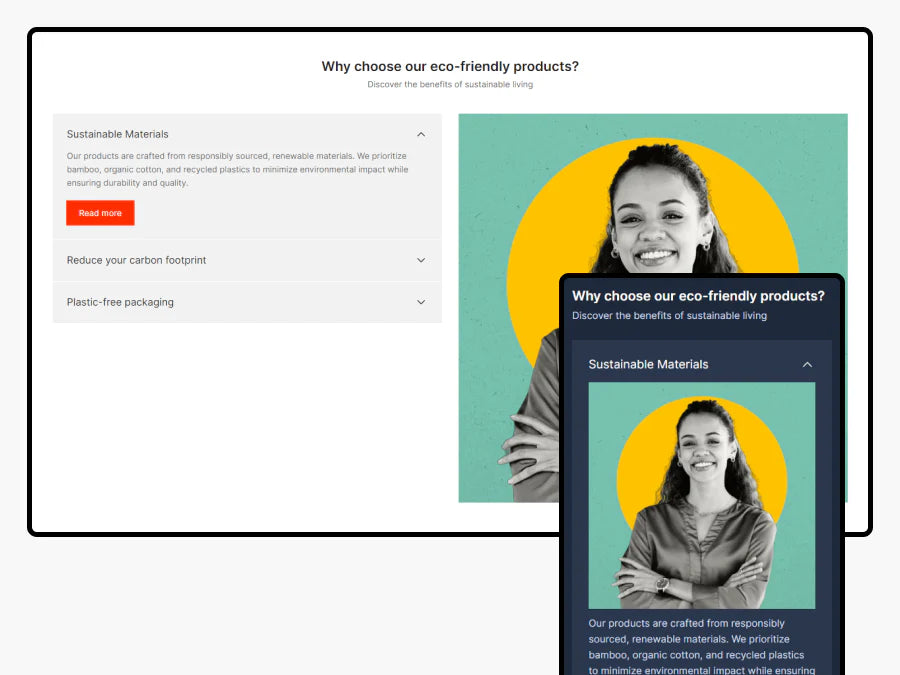Click the mobile description text about renewable materials
This screenshot has height=675, width=900.
click(x=701, y=647)
